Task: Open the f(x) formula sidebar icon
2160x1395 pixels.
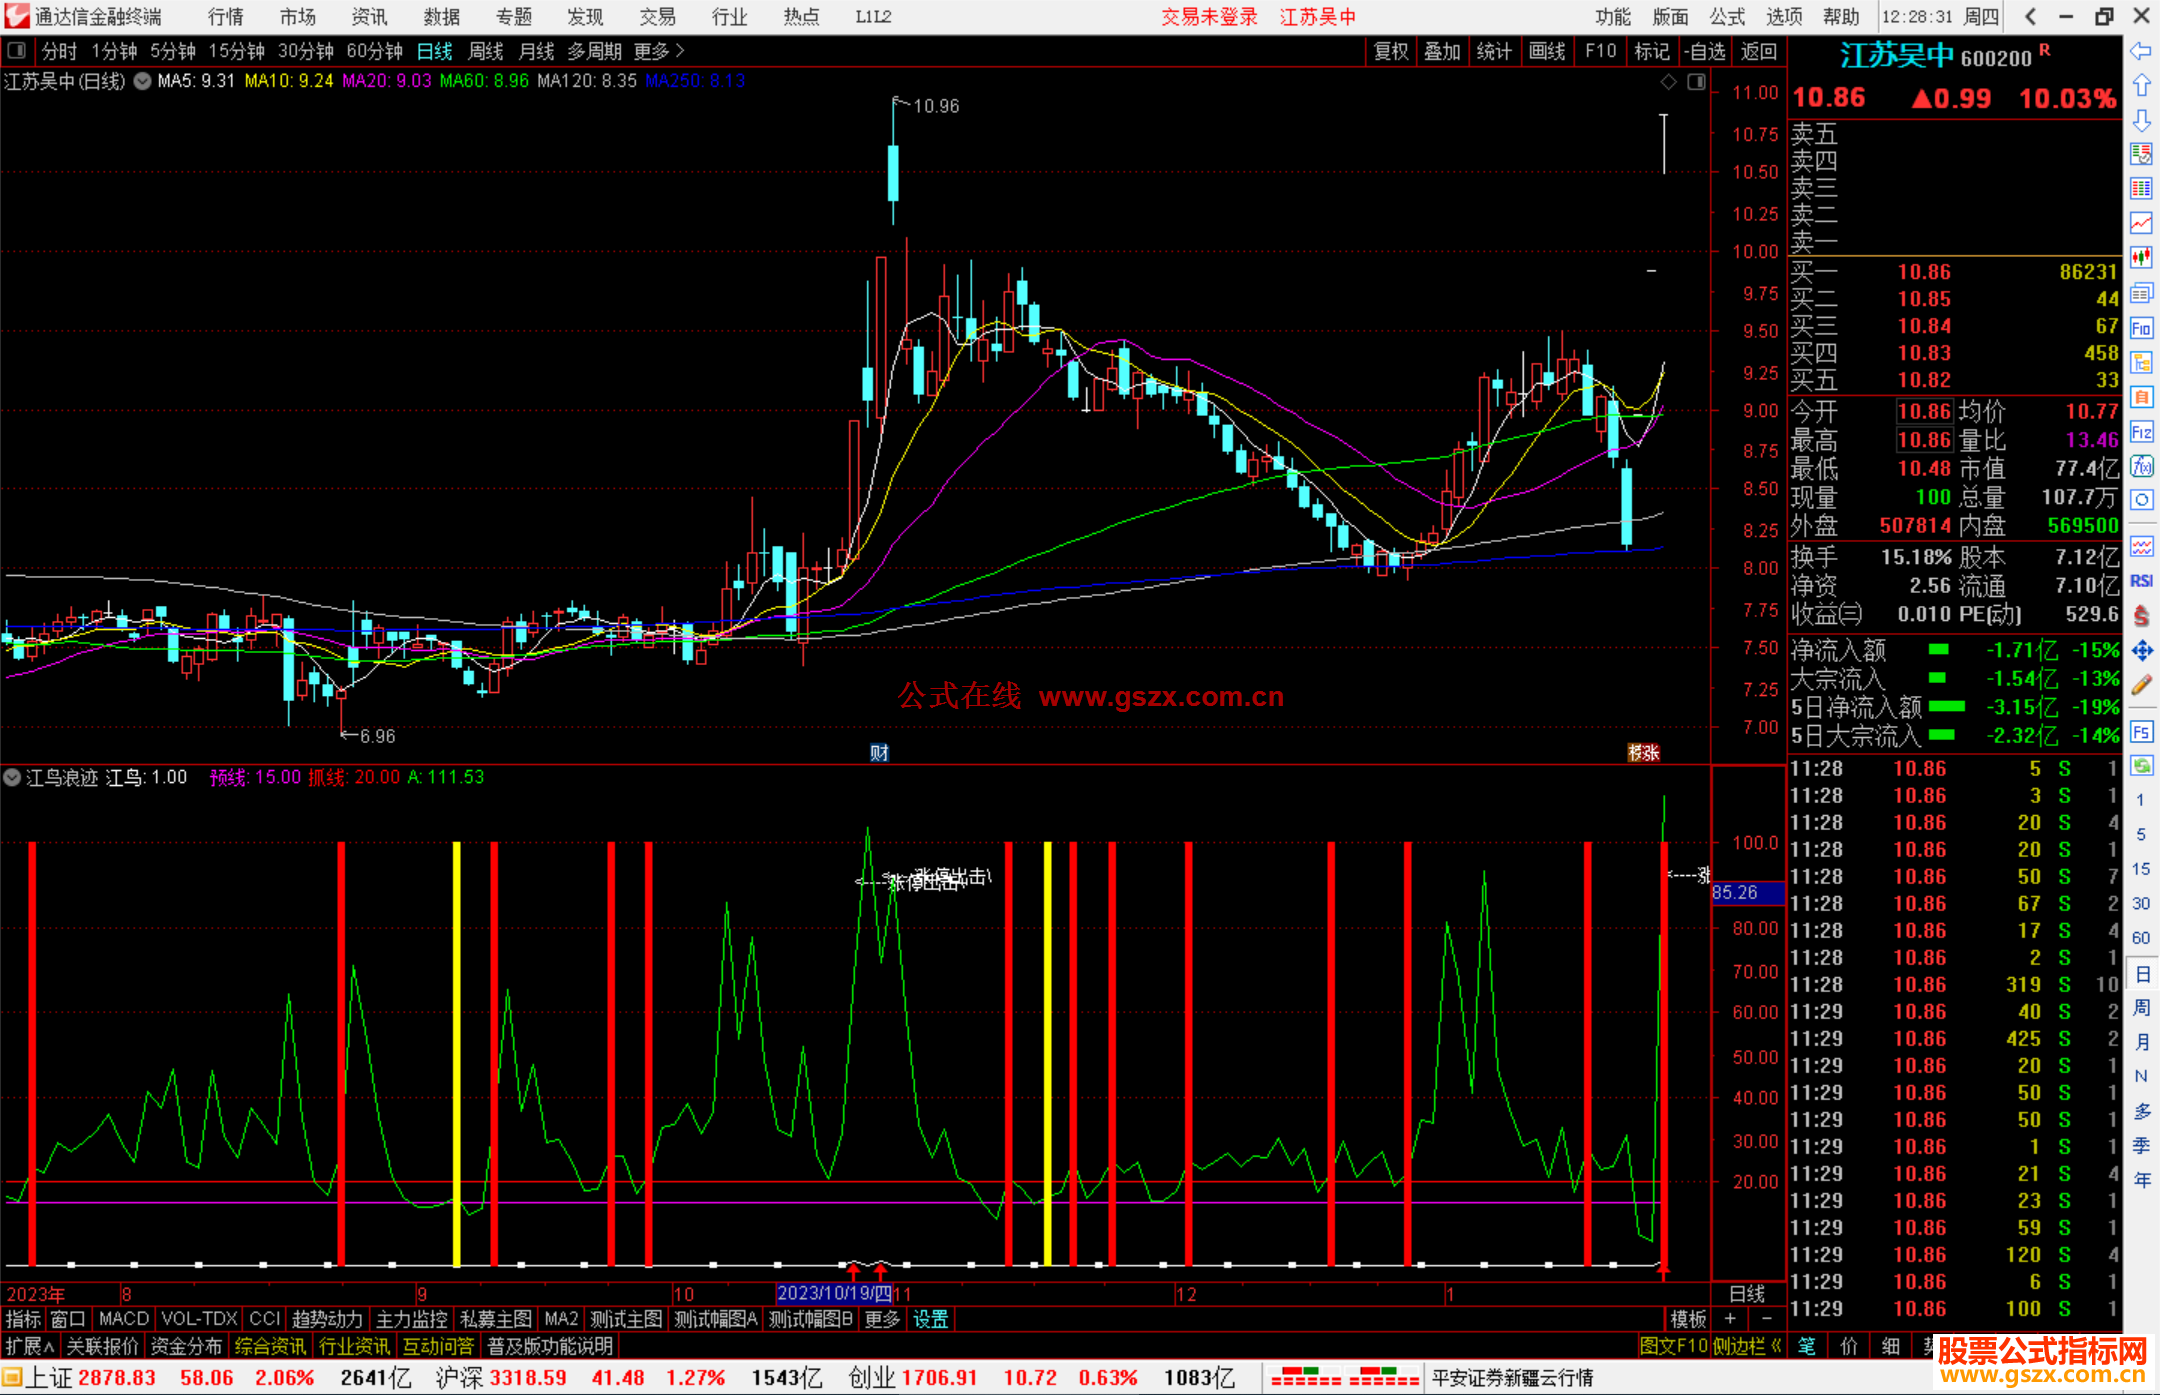Action: [2141, 466]
